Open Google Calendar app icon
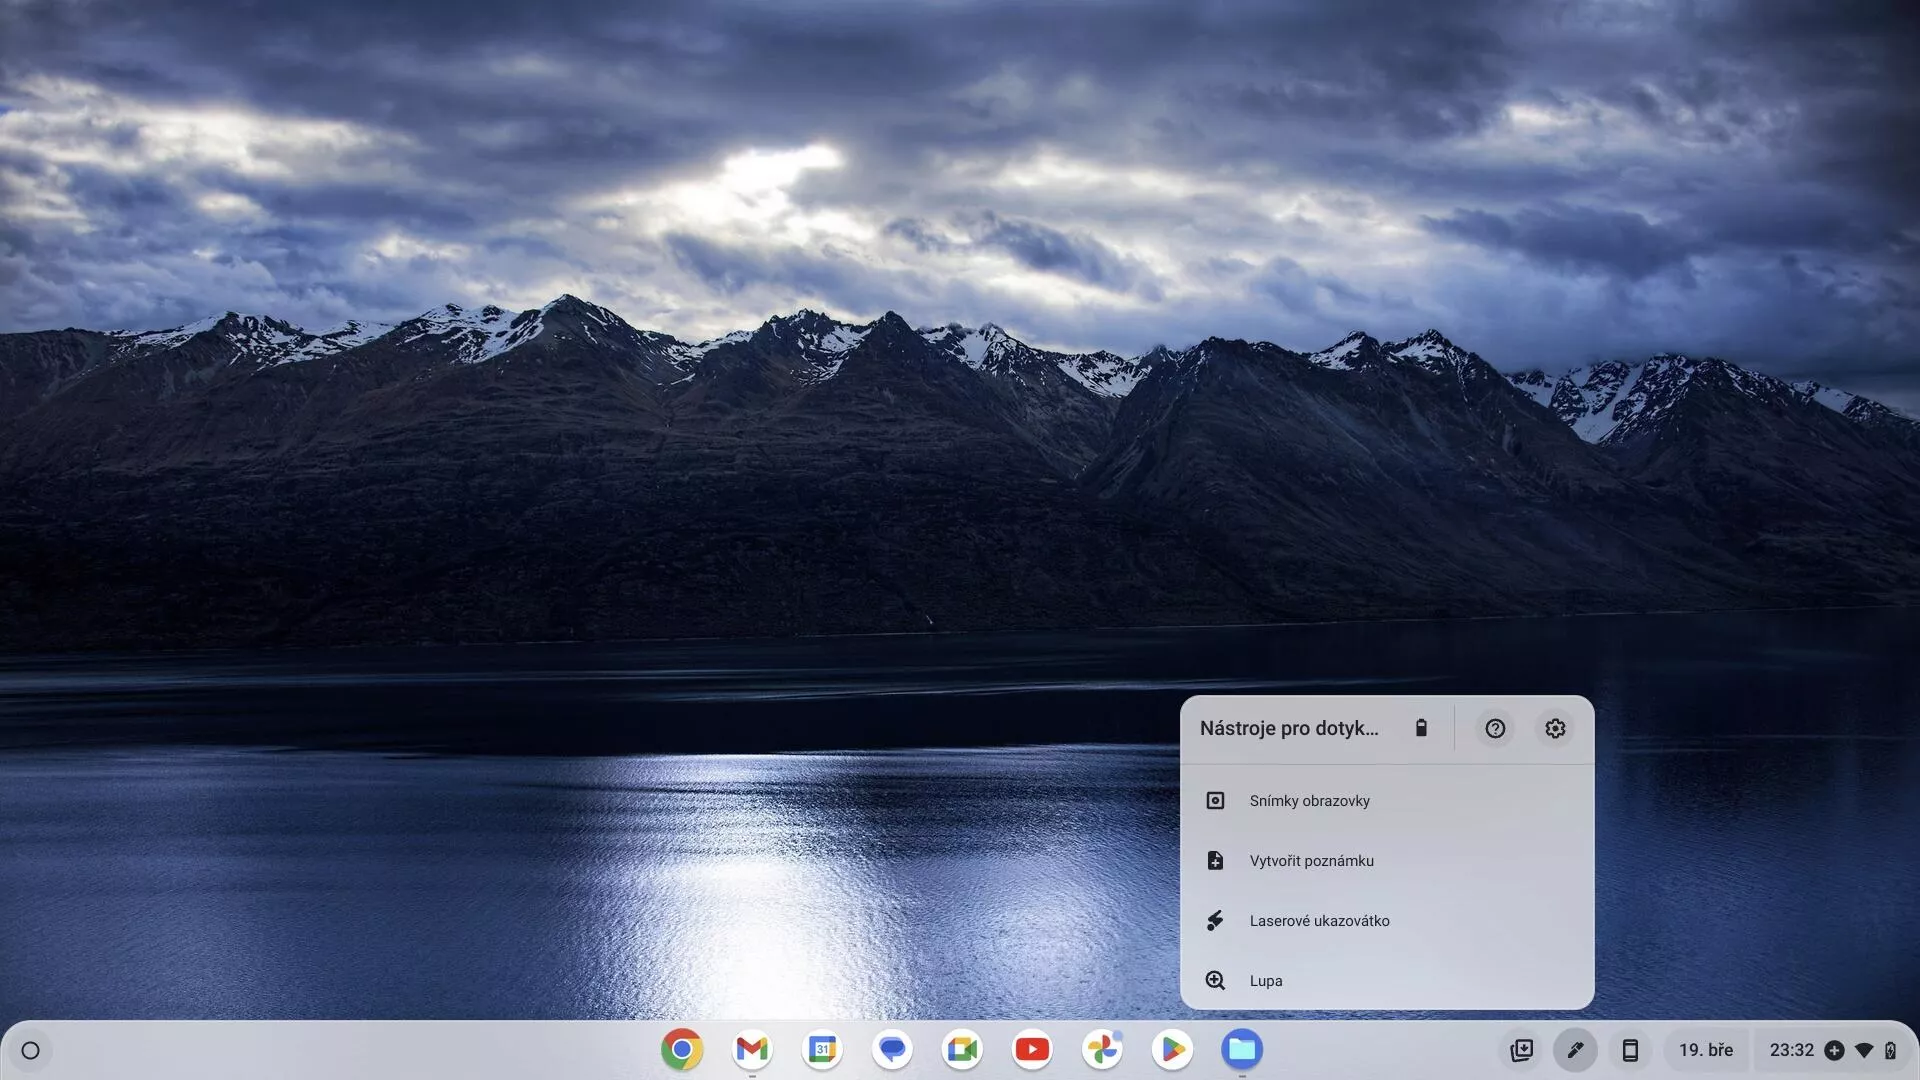Viewport: 1920px width, 1080px height. point(822,1049)
